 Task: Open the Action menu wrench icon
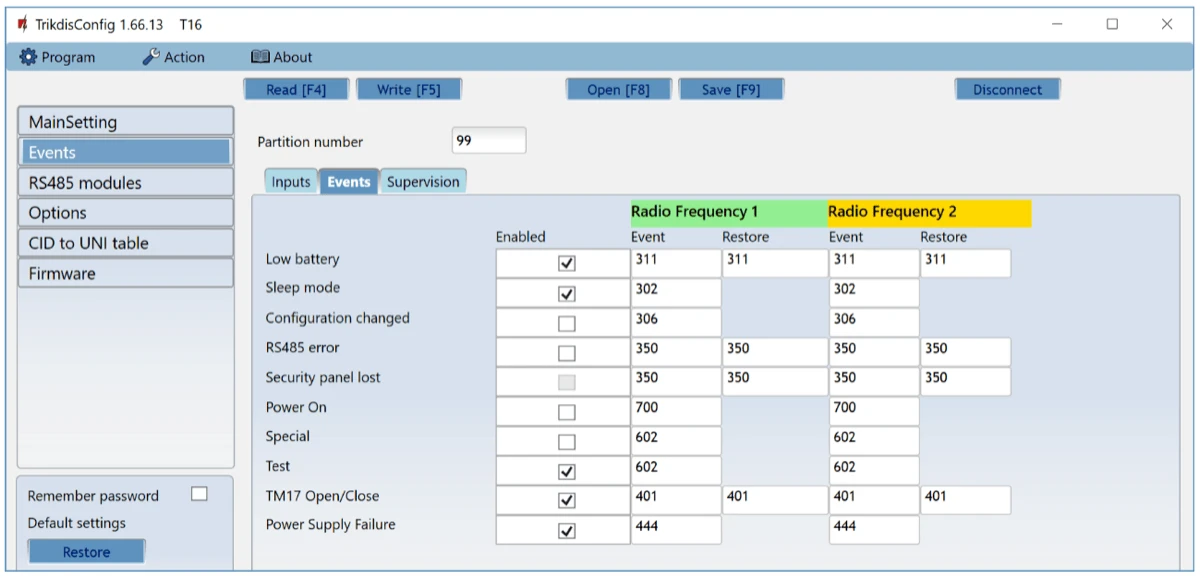pos(151,58)
